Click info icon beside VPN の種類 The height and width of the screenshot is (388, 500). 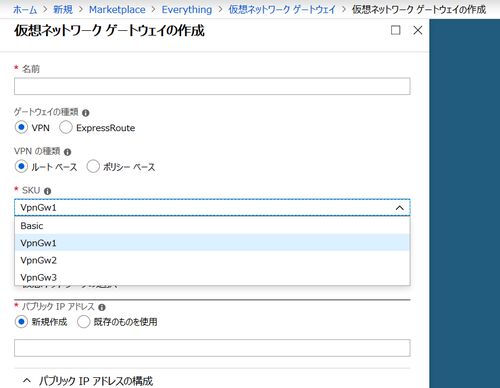pos(67,152)
